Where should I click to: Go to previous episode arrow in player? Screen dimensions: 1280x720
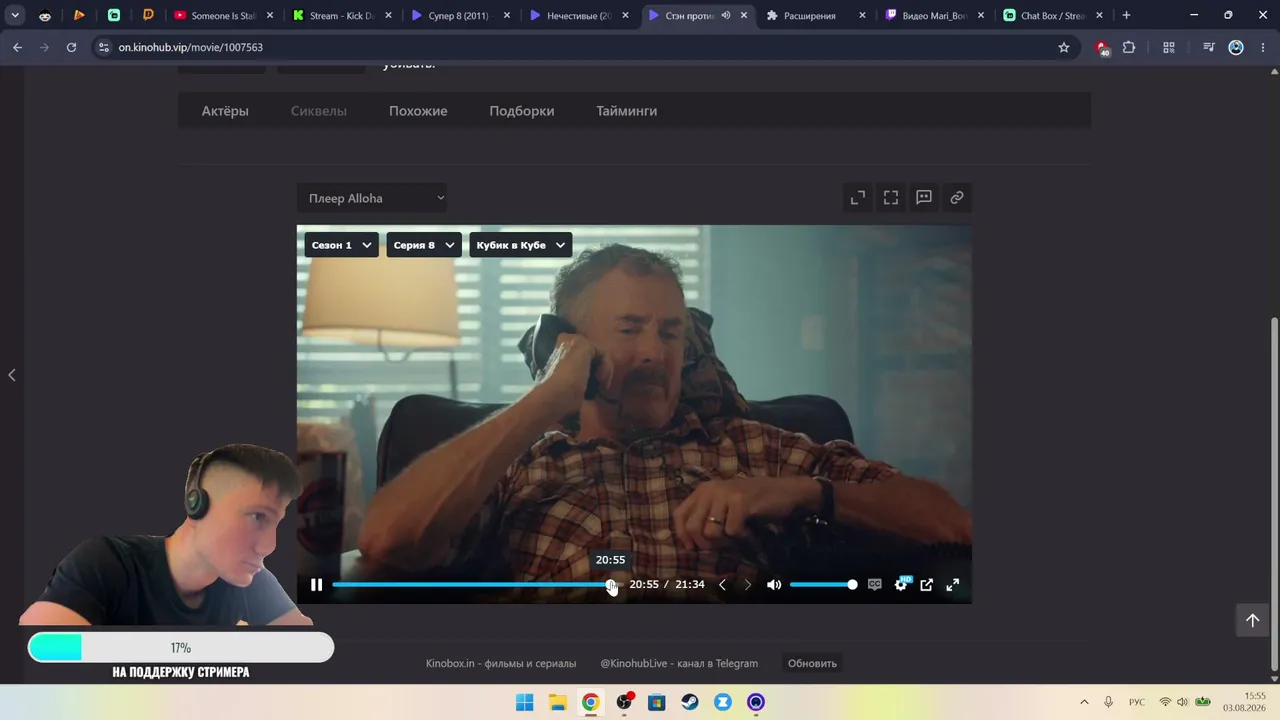click(722, 585)
